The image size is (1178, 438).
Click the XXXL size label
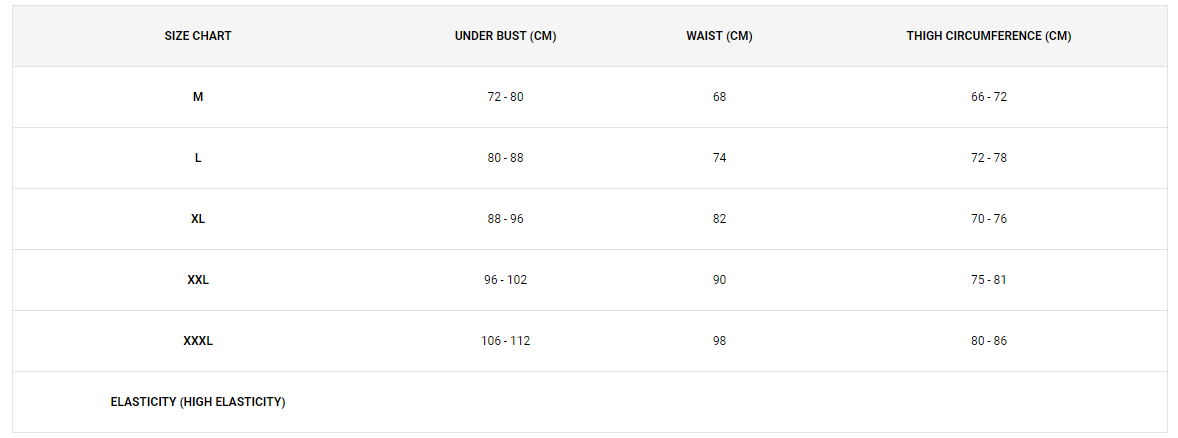point(198,340)
